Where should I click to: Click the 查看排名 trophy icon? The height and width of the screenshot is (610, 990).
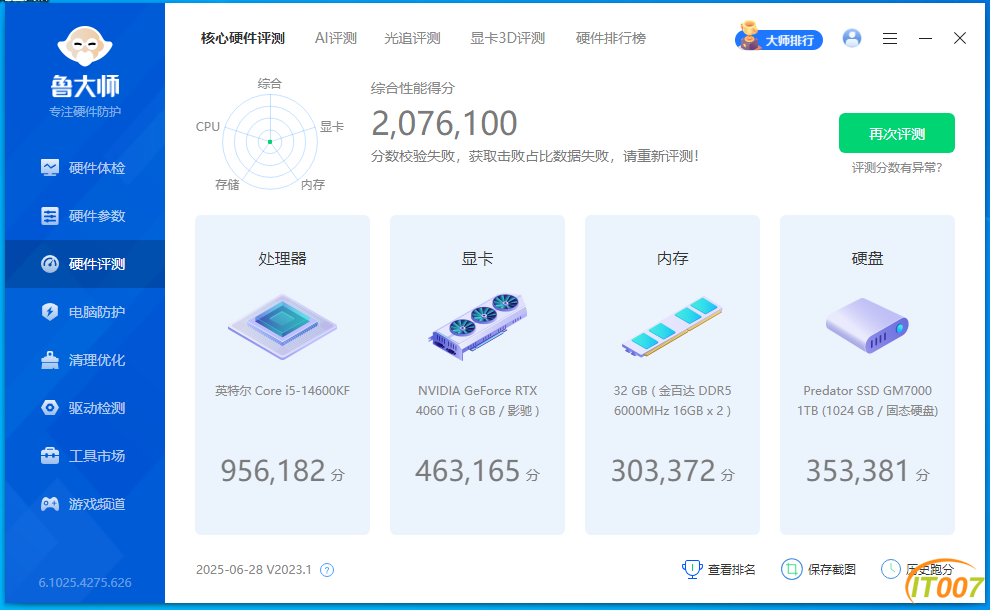click(692, 569)
